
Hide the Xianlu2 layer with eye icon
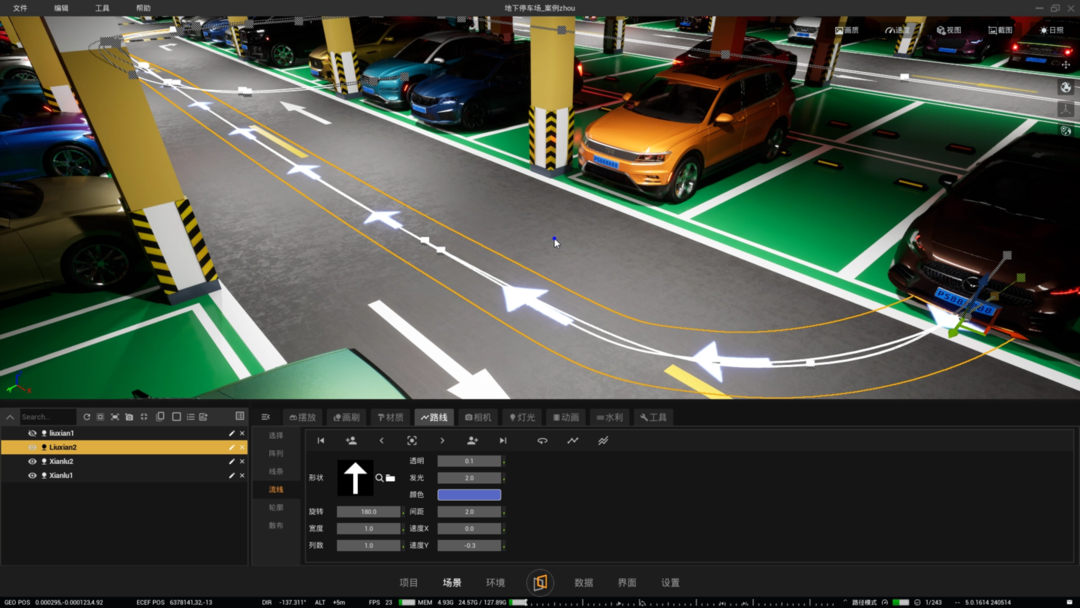click(x=32, y=462)
